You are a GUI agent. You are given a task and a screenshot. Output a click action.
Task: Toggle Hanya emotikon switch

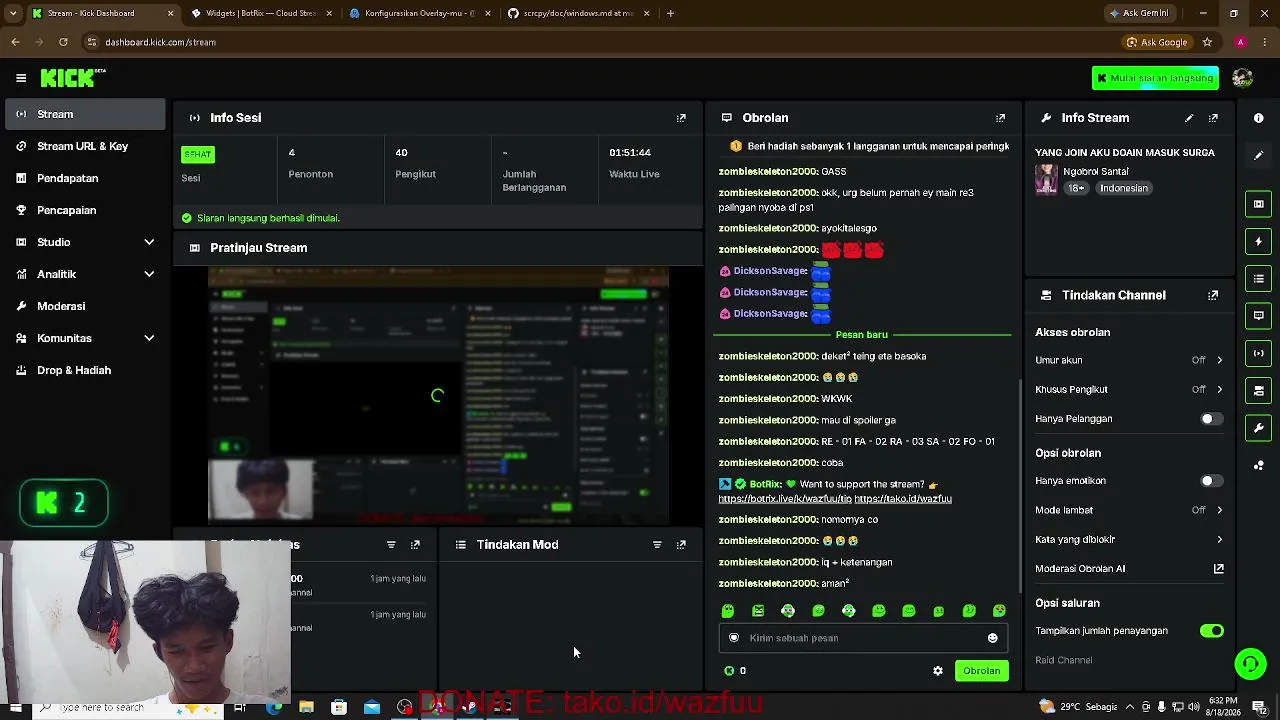1211,481
